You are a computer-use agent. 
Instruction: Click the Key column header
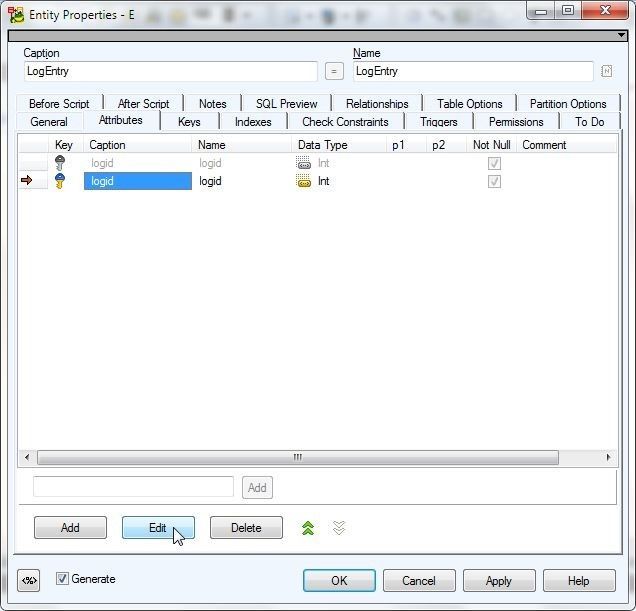pyautogui.click(x=65, y=145)
